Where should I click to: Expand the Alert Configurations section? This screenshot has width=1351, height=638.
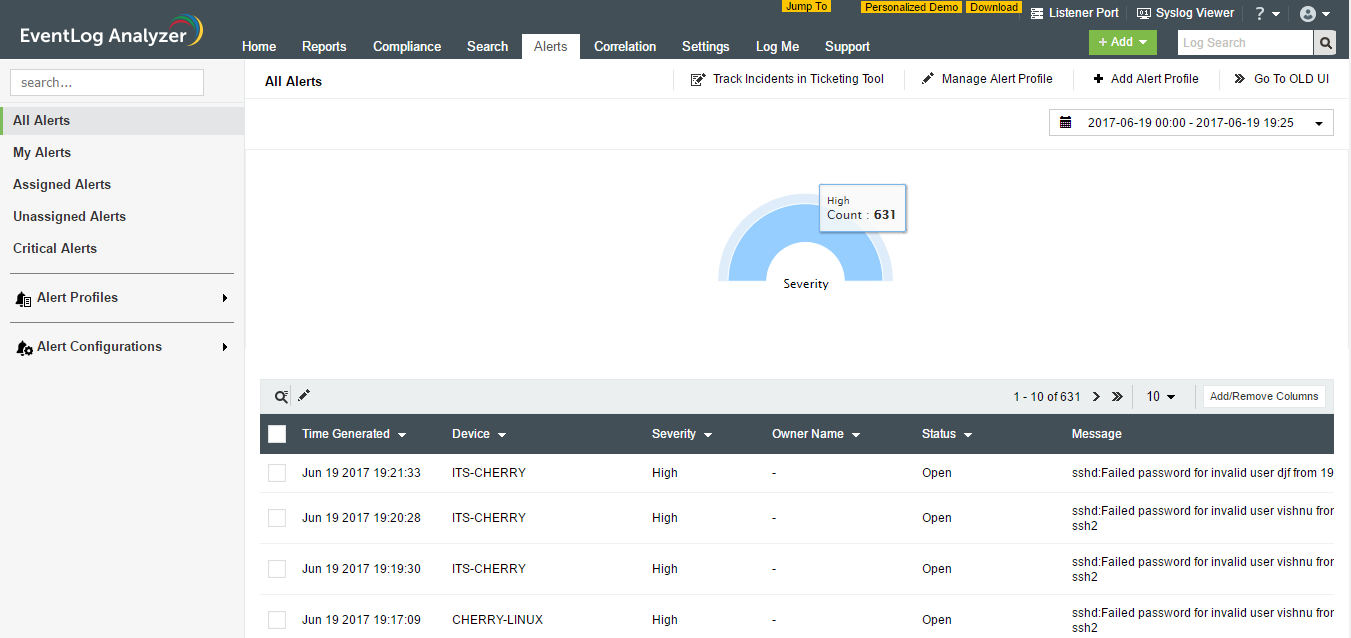(x=122, y=347)
